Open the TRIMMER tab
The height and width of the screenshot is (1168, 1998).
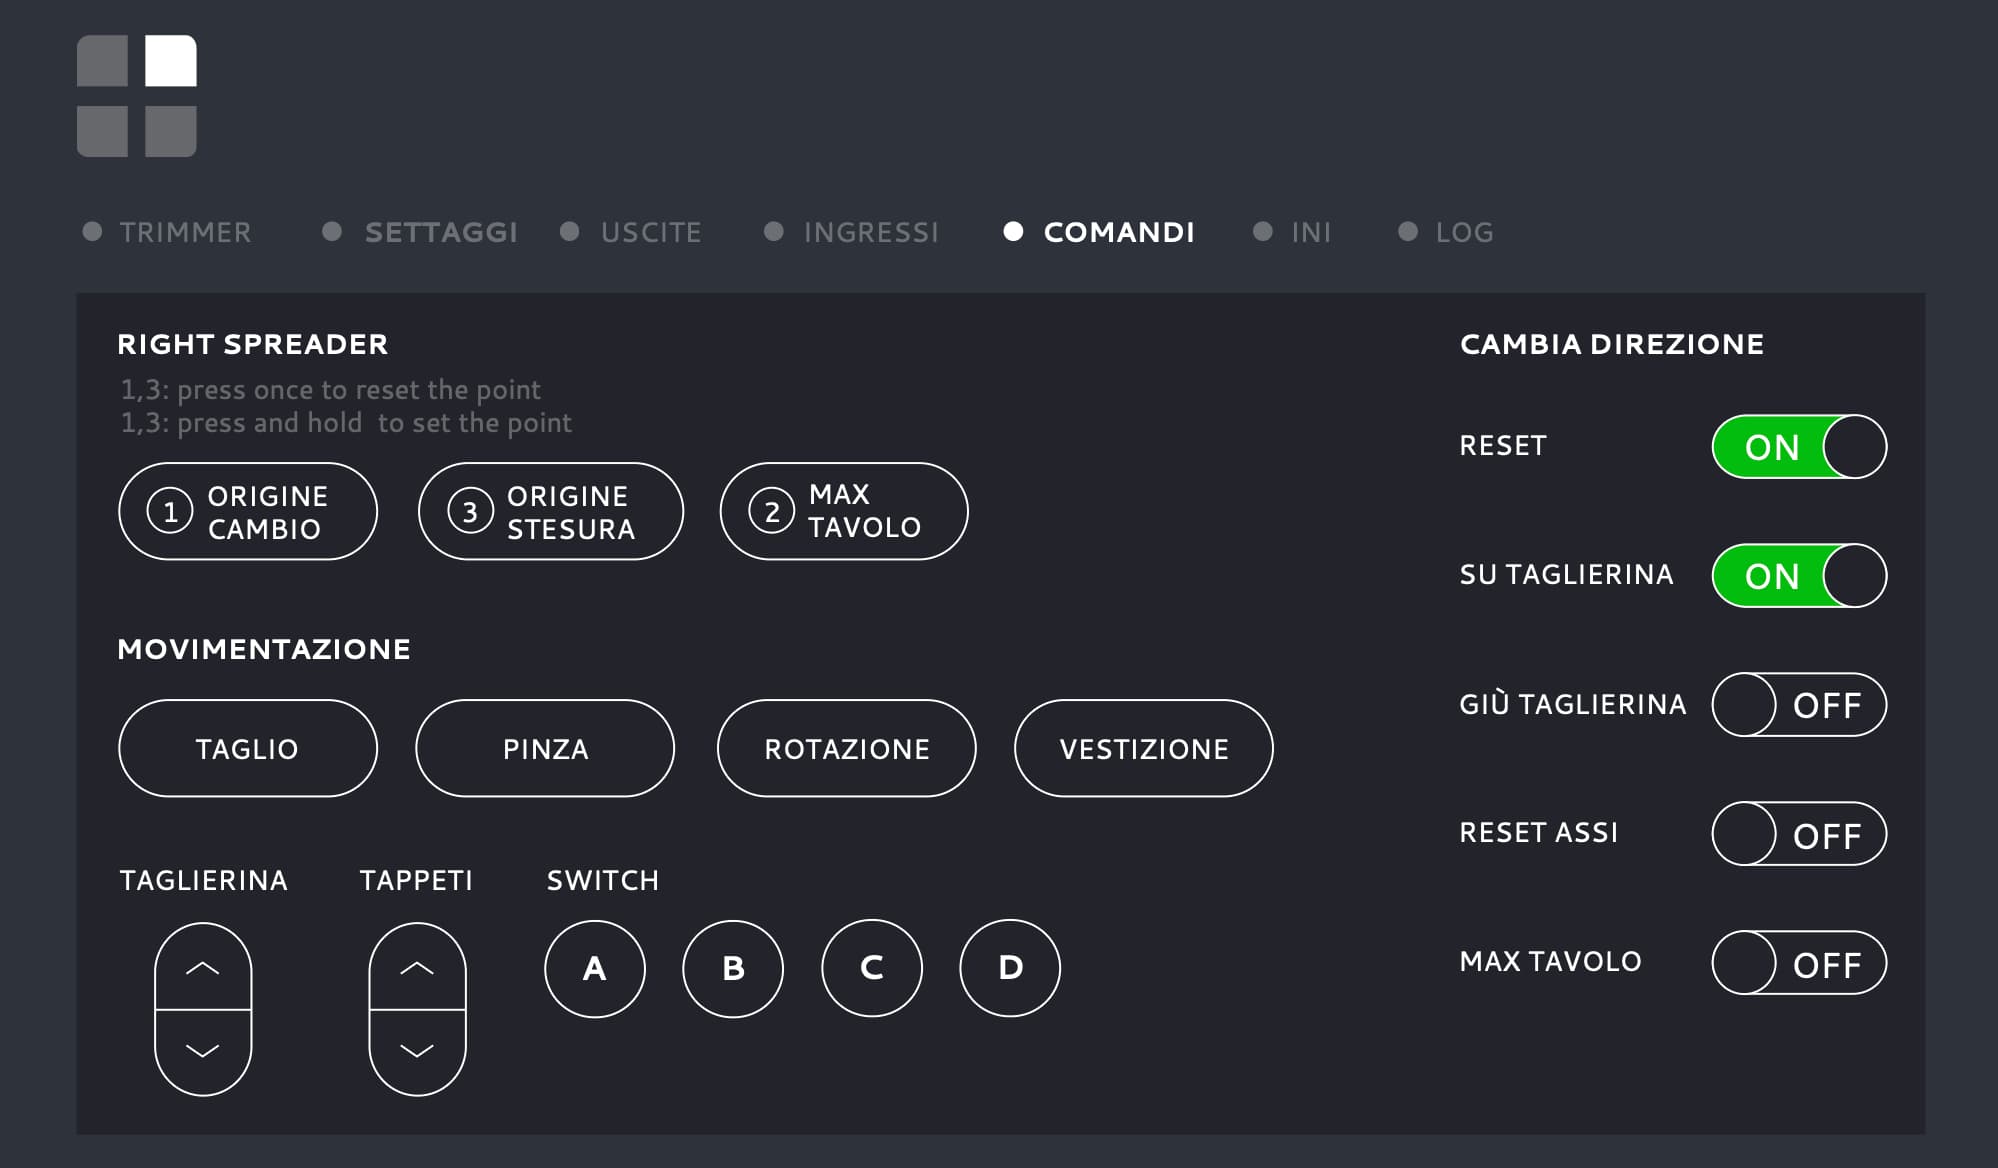click(167, 232)
